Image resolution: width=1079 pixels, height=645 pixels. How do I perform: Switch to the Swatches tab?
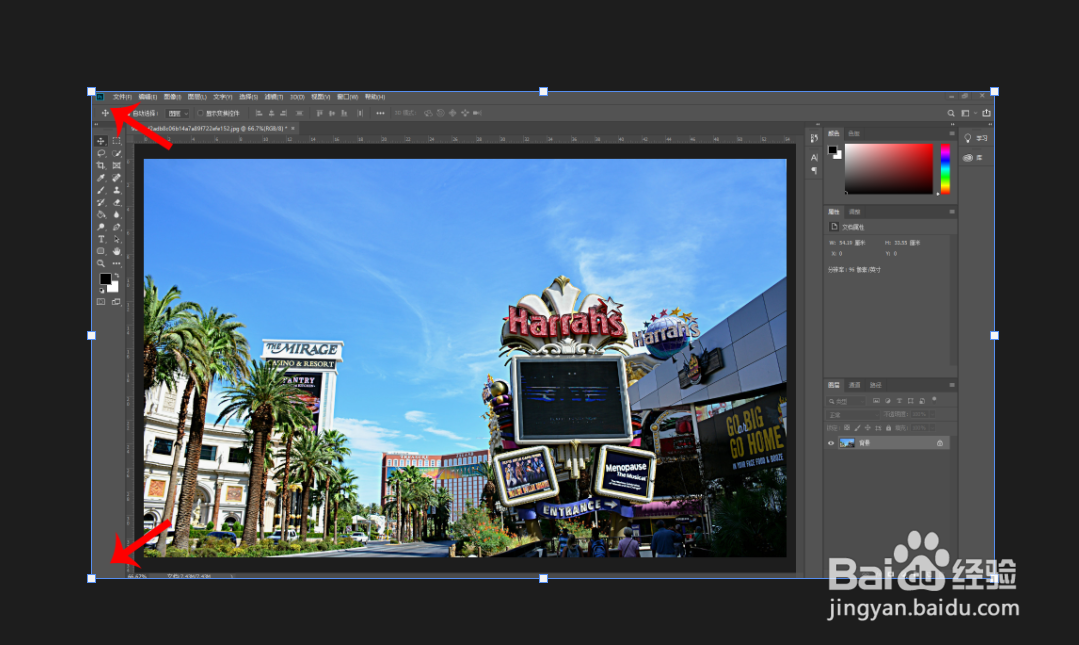[854, 134]
